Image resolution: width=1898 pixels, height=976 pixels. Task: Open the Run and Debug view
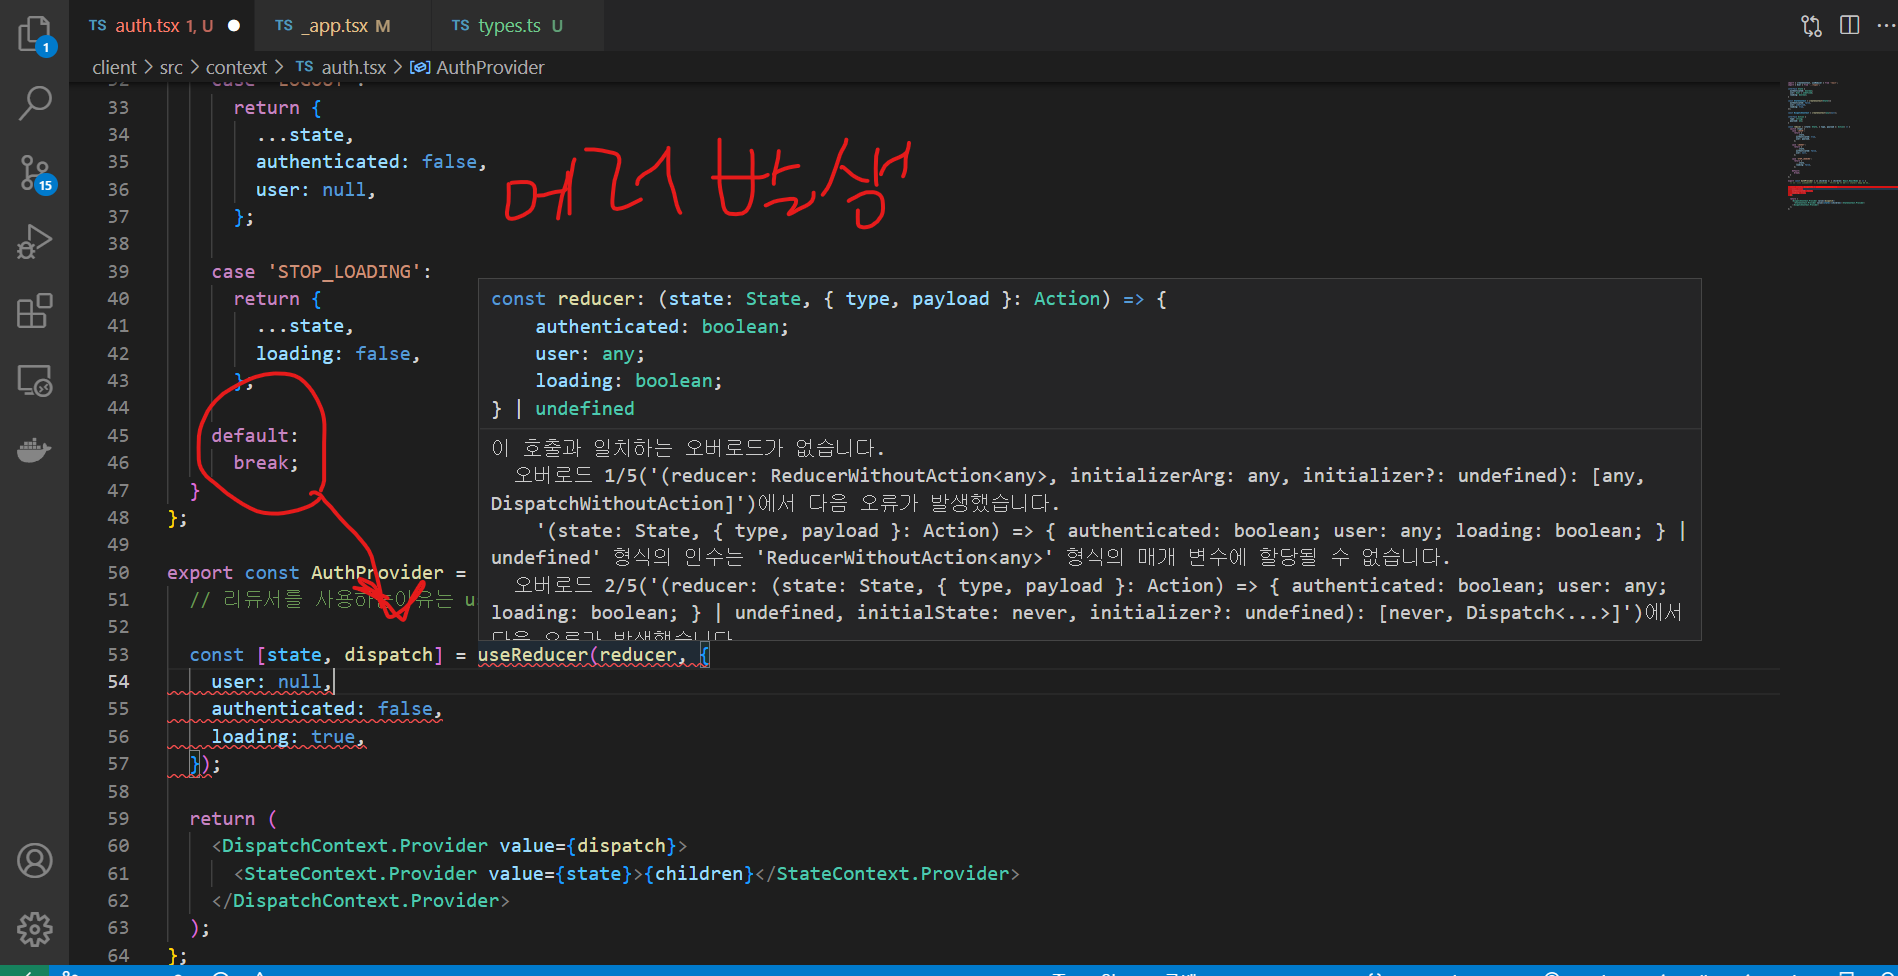[35, 242]
